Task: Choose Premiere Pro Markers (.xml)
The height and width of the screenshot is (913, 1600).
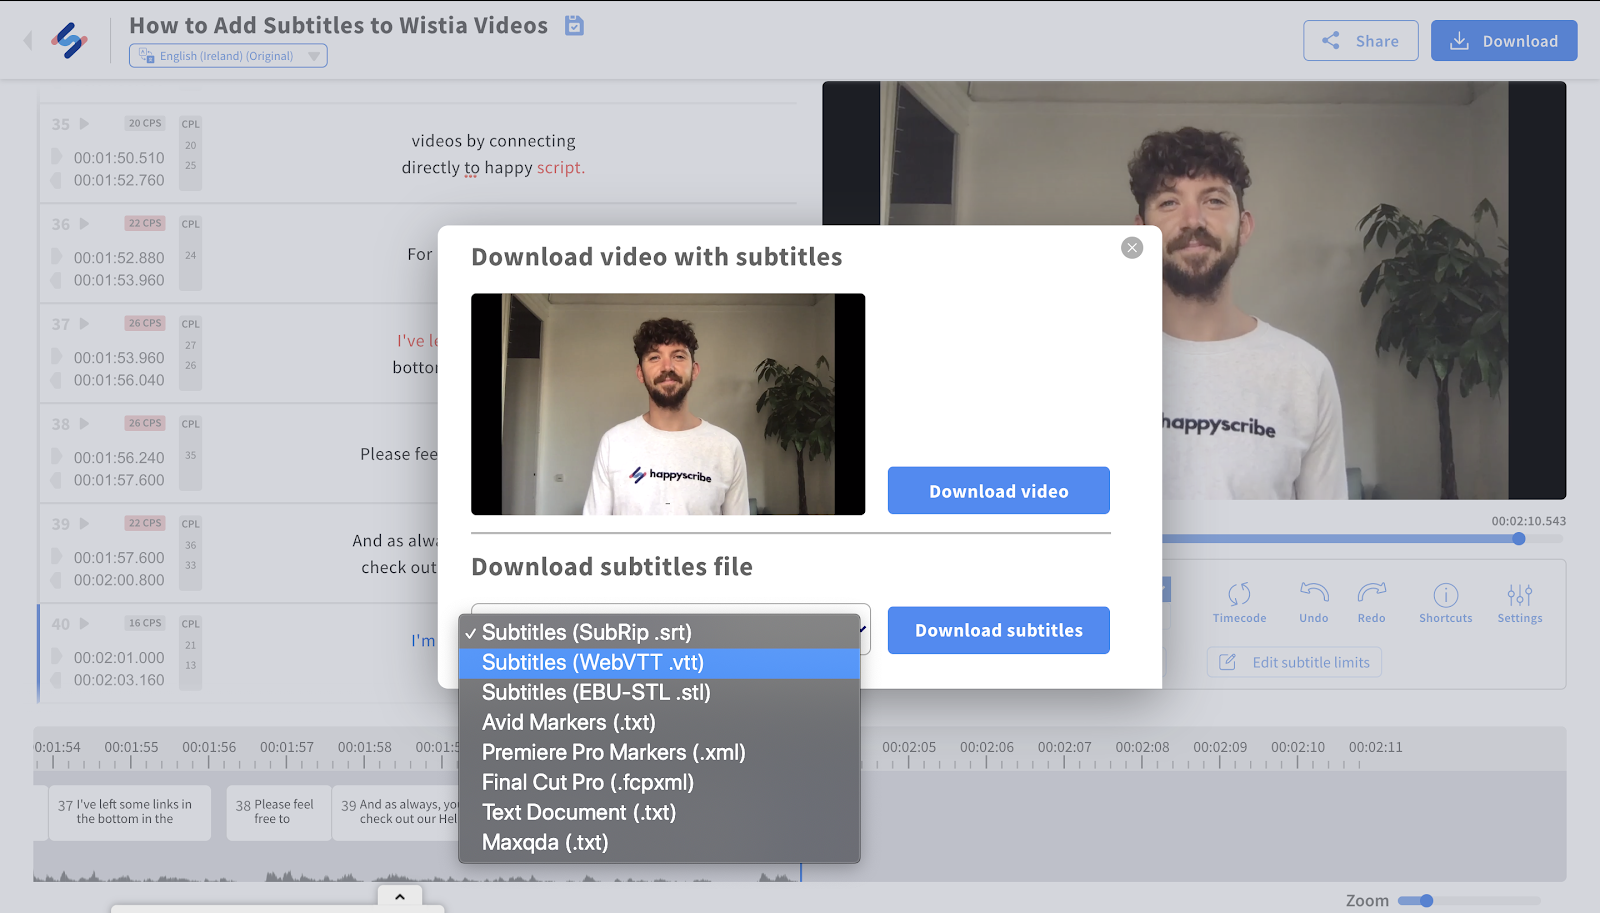Action: coord(659,753)
